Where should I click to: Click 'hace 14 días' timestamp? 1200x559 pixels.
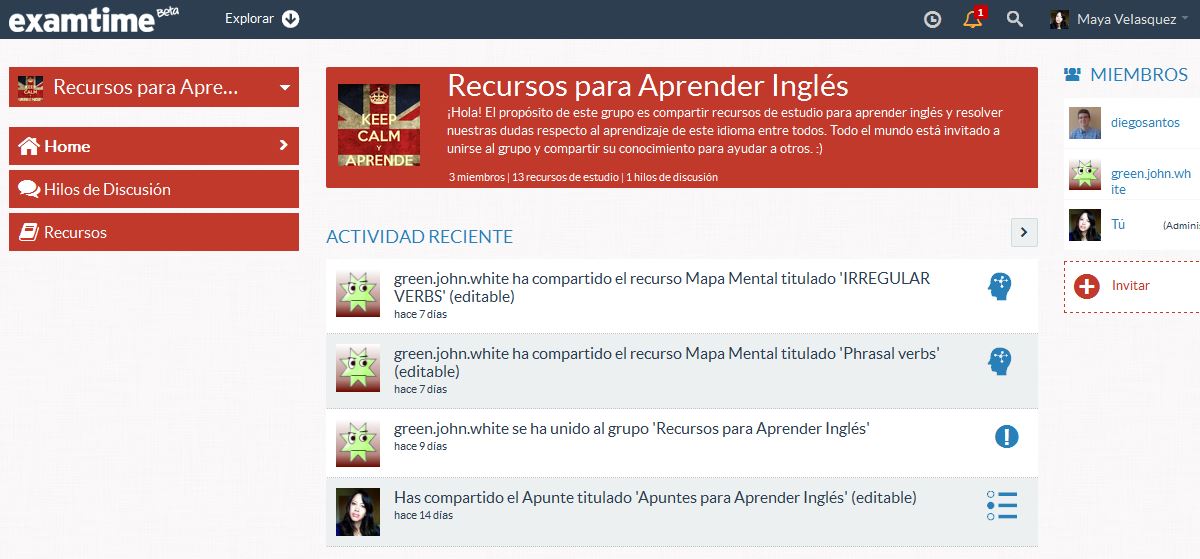point(423,515)
